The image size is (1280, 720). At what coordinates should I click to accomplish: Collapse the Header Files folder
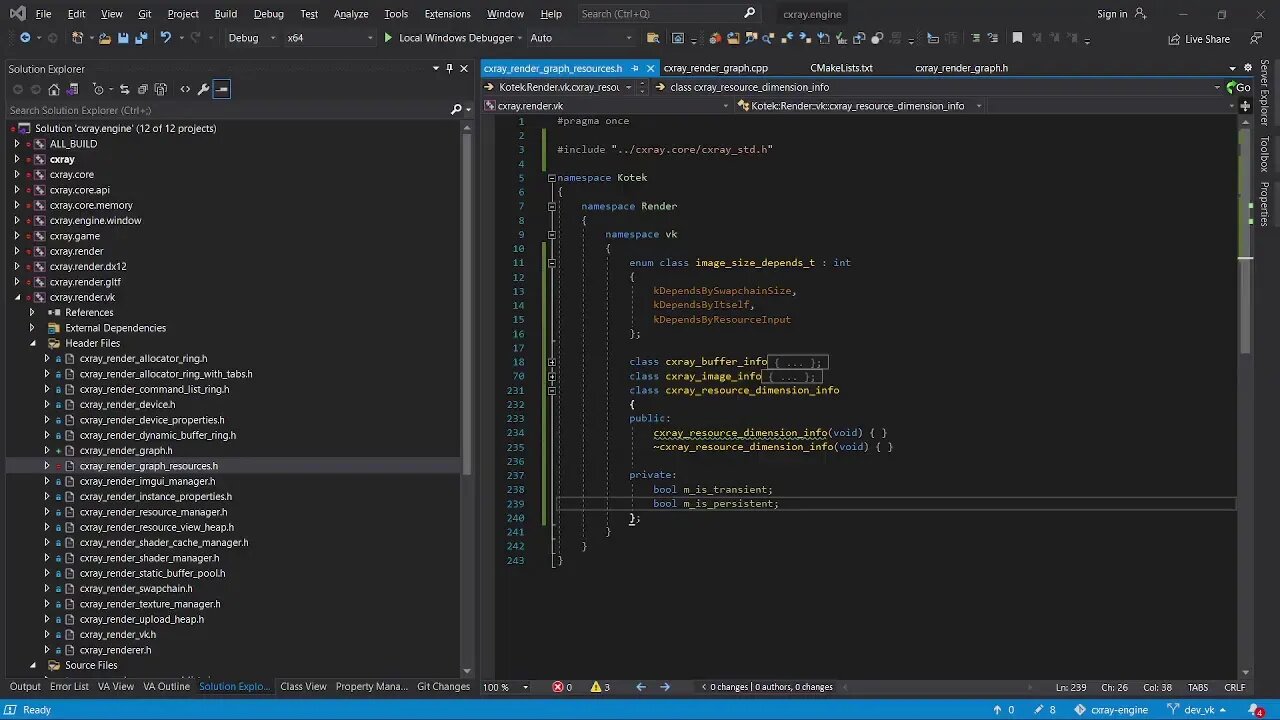(x=32, y=343)
